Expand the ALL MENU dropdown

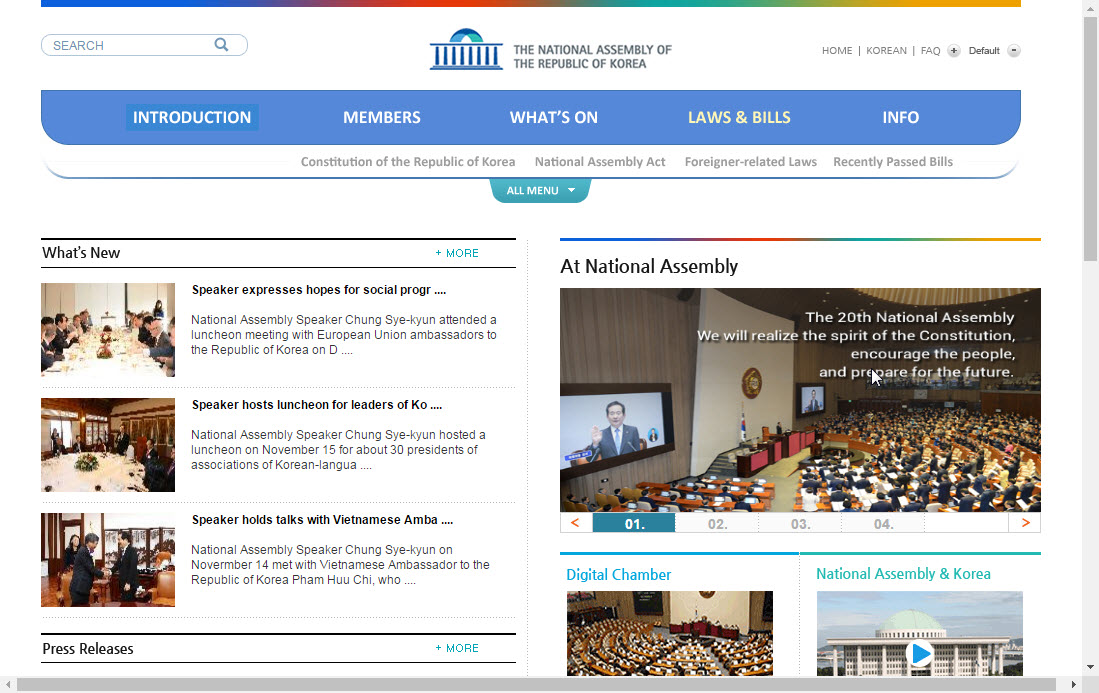pyautogui.click(x=540, y=190)
